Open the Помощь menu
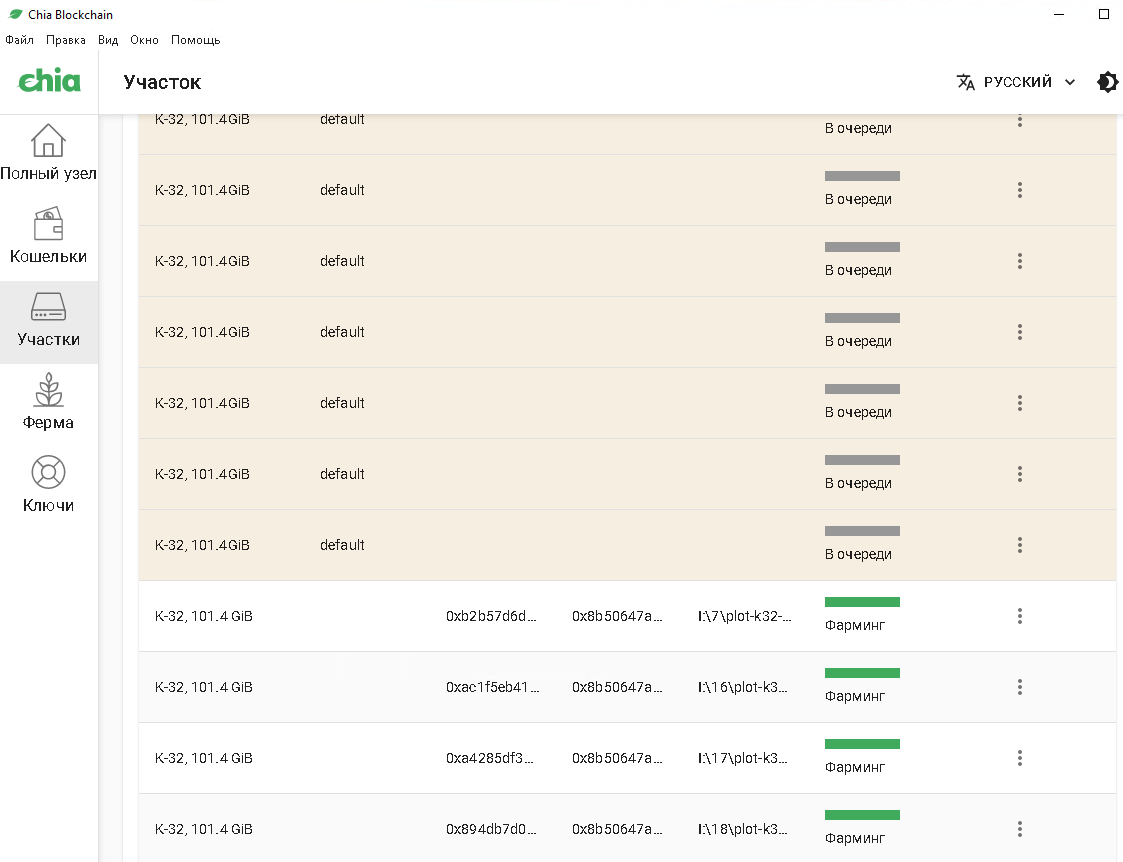1123x862 pixels. 196,40
